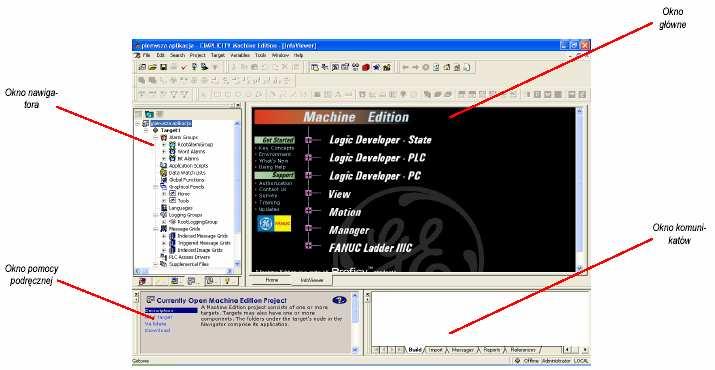Open a project with the folder toolbar icon
This screenshot has height=370, width=715.
click(153, 68)
